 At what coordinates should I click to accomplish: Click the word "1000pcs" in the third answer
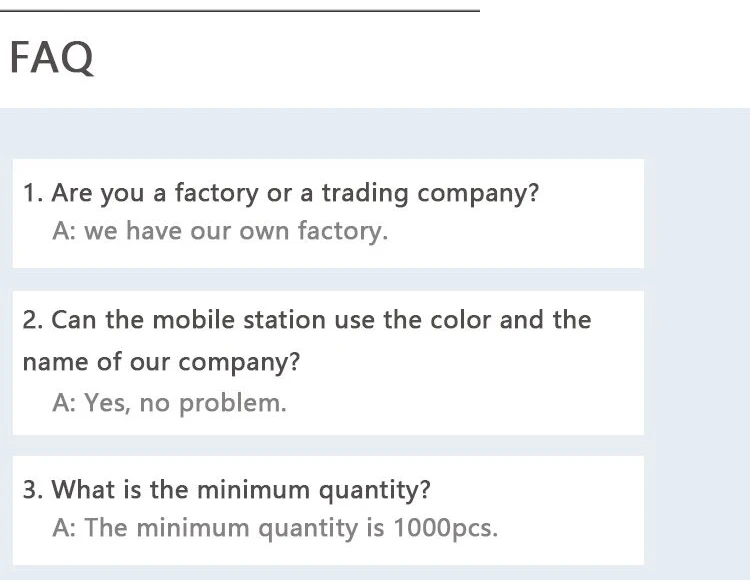445,528
